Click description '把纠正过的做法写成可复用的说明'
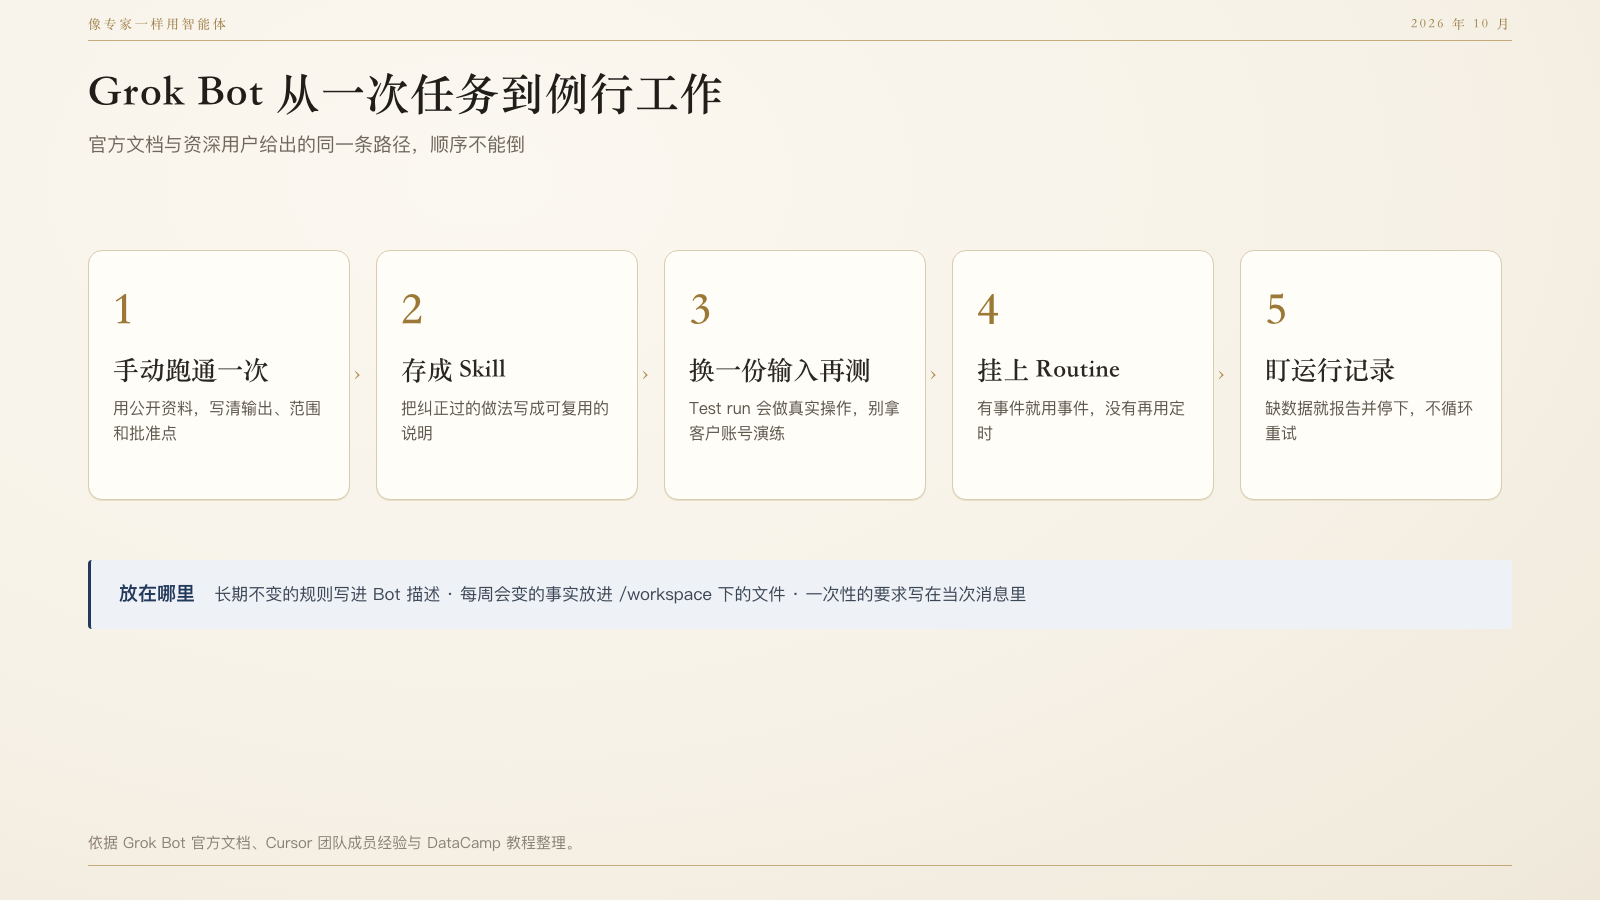This screenshot has width=1600, height=900. pyautogui.click(x=505, y=421)
